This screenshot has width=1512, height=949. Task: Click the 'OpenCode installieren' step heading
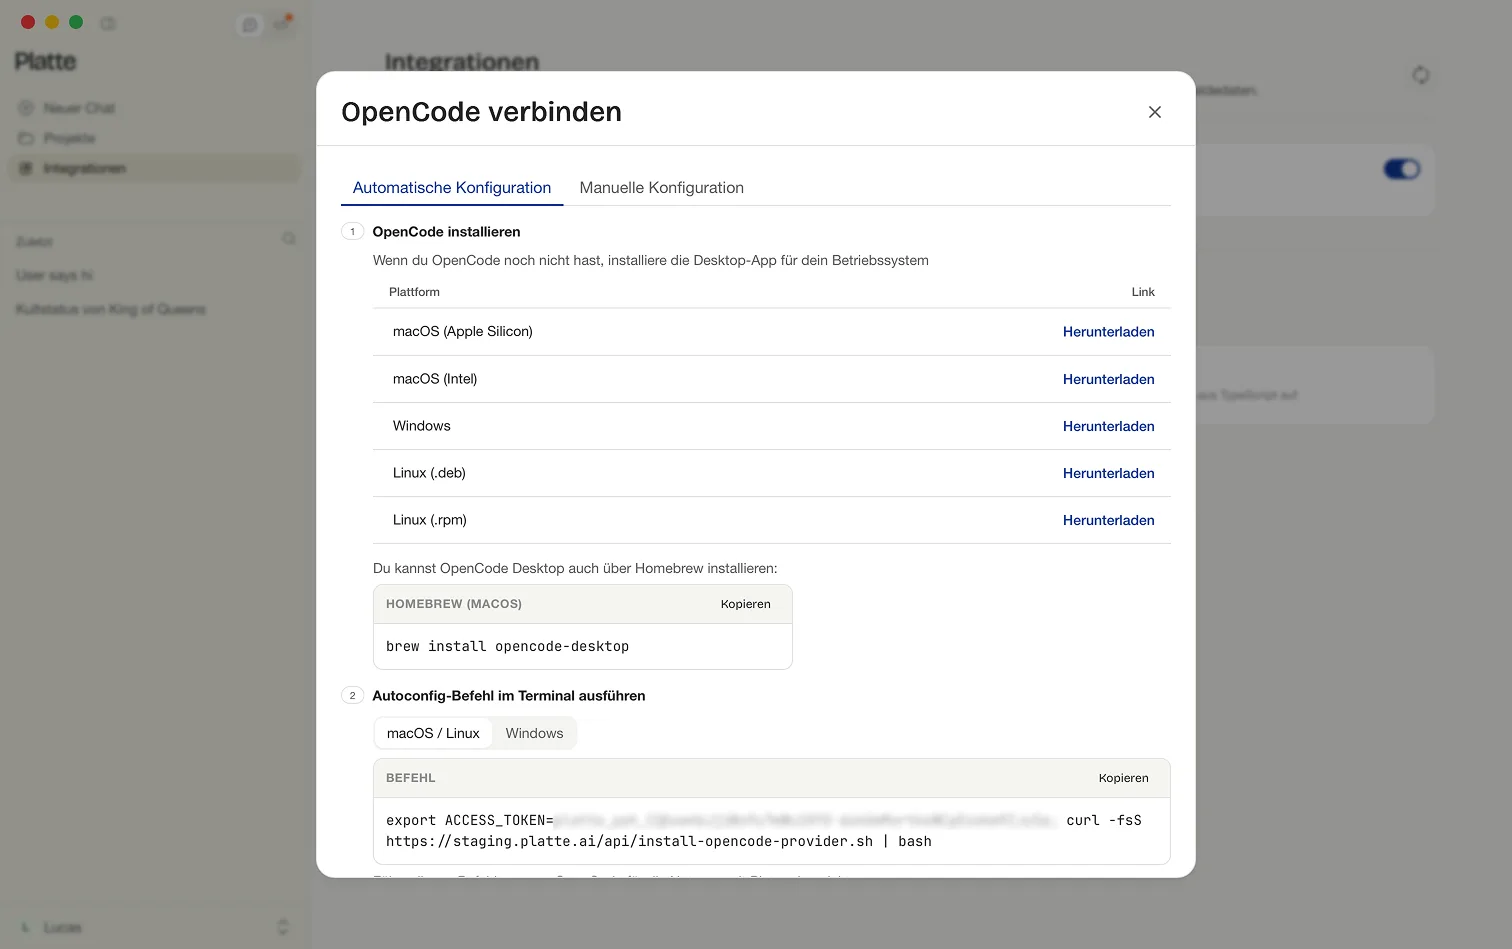pos(446,232)
